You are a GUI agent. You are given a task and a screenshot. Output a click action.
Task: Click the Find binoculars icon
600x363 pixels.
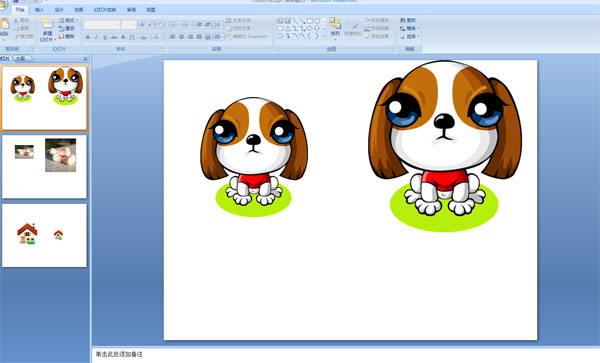(403, 20)
